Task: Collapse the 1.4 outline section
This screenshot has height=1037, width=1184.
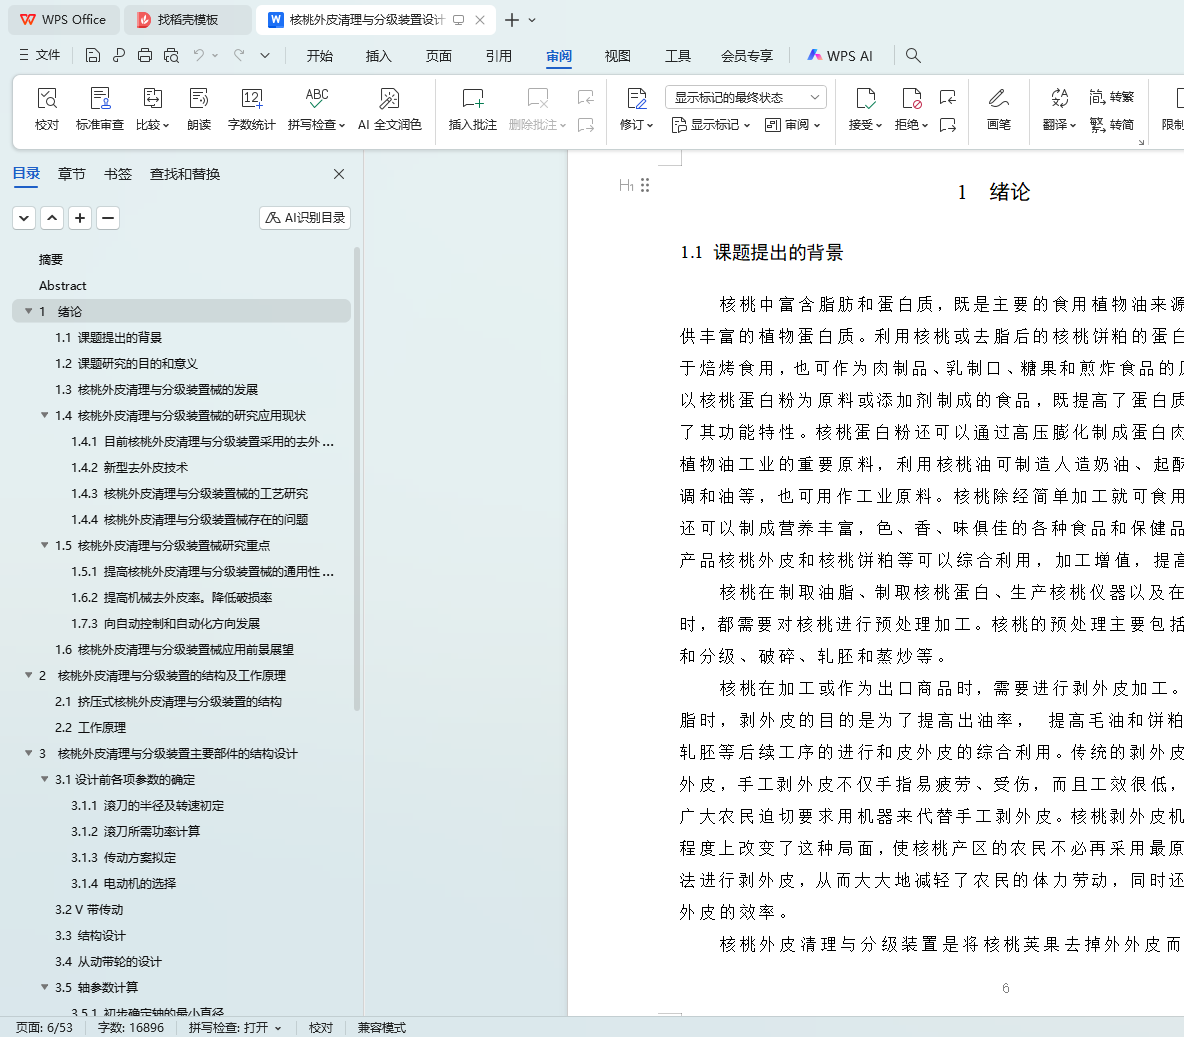Action: coord(45,415)
